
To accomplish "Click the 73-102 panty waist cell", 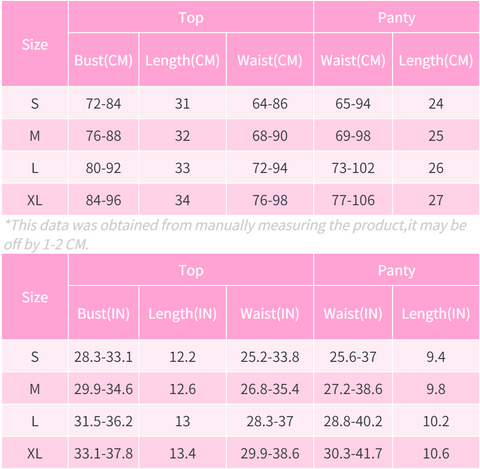I will (x=353, y=168).
